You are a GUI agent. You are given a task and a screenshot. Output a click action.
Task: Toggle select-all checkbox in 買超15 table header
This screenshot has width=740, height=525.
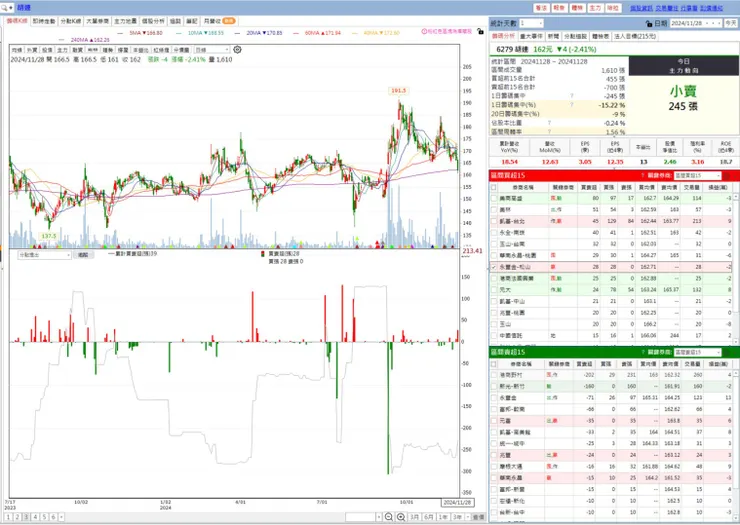tap(494, 187)
